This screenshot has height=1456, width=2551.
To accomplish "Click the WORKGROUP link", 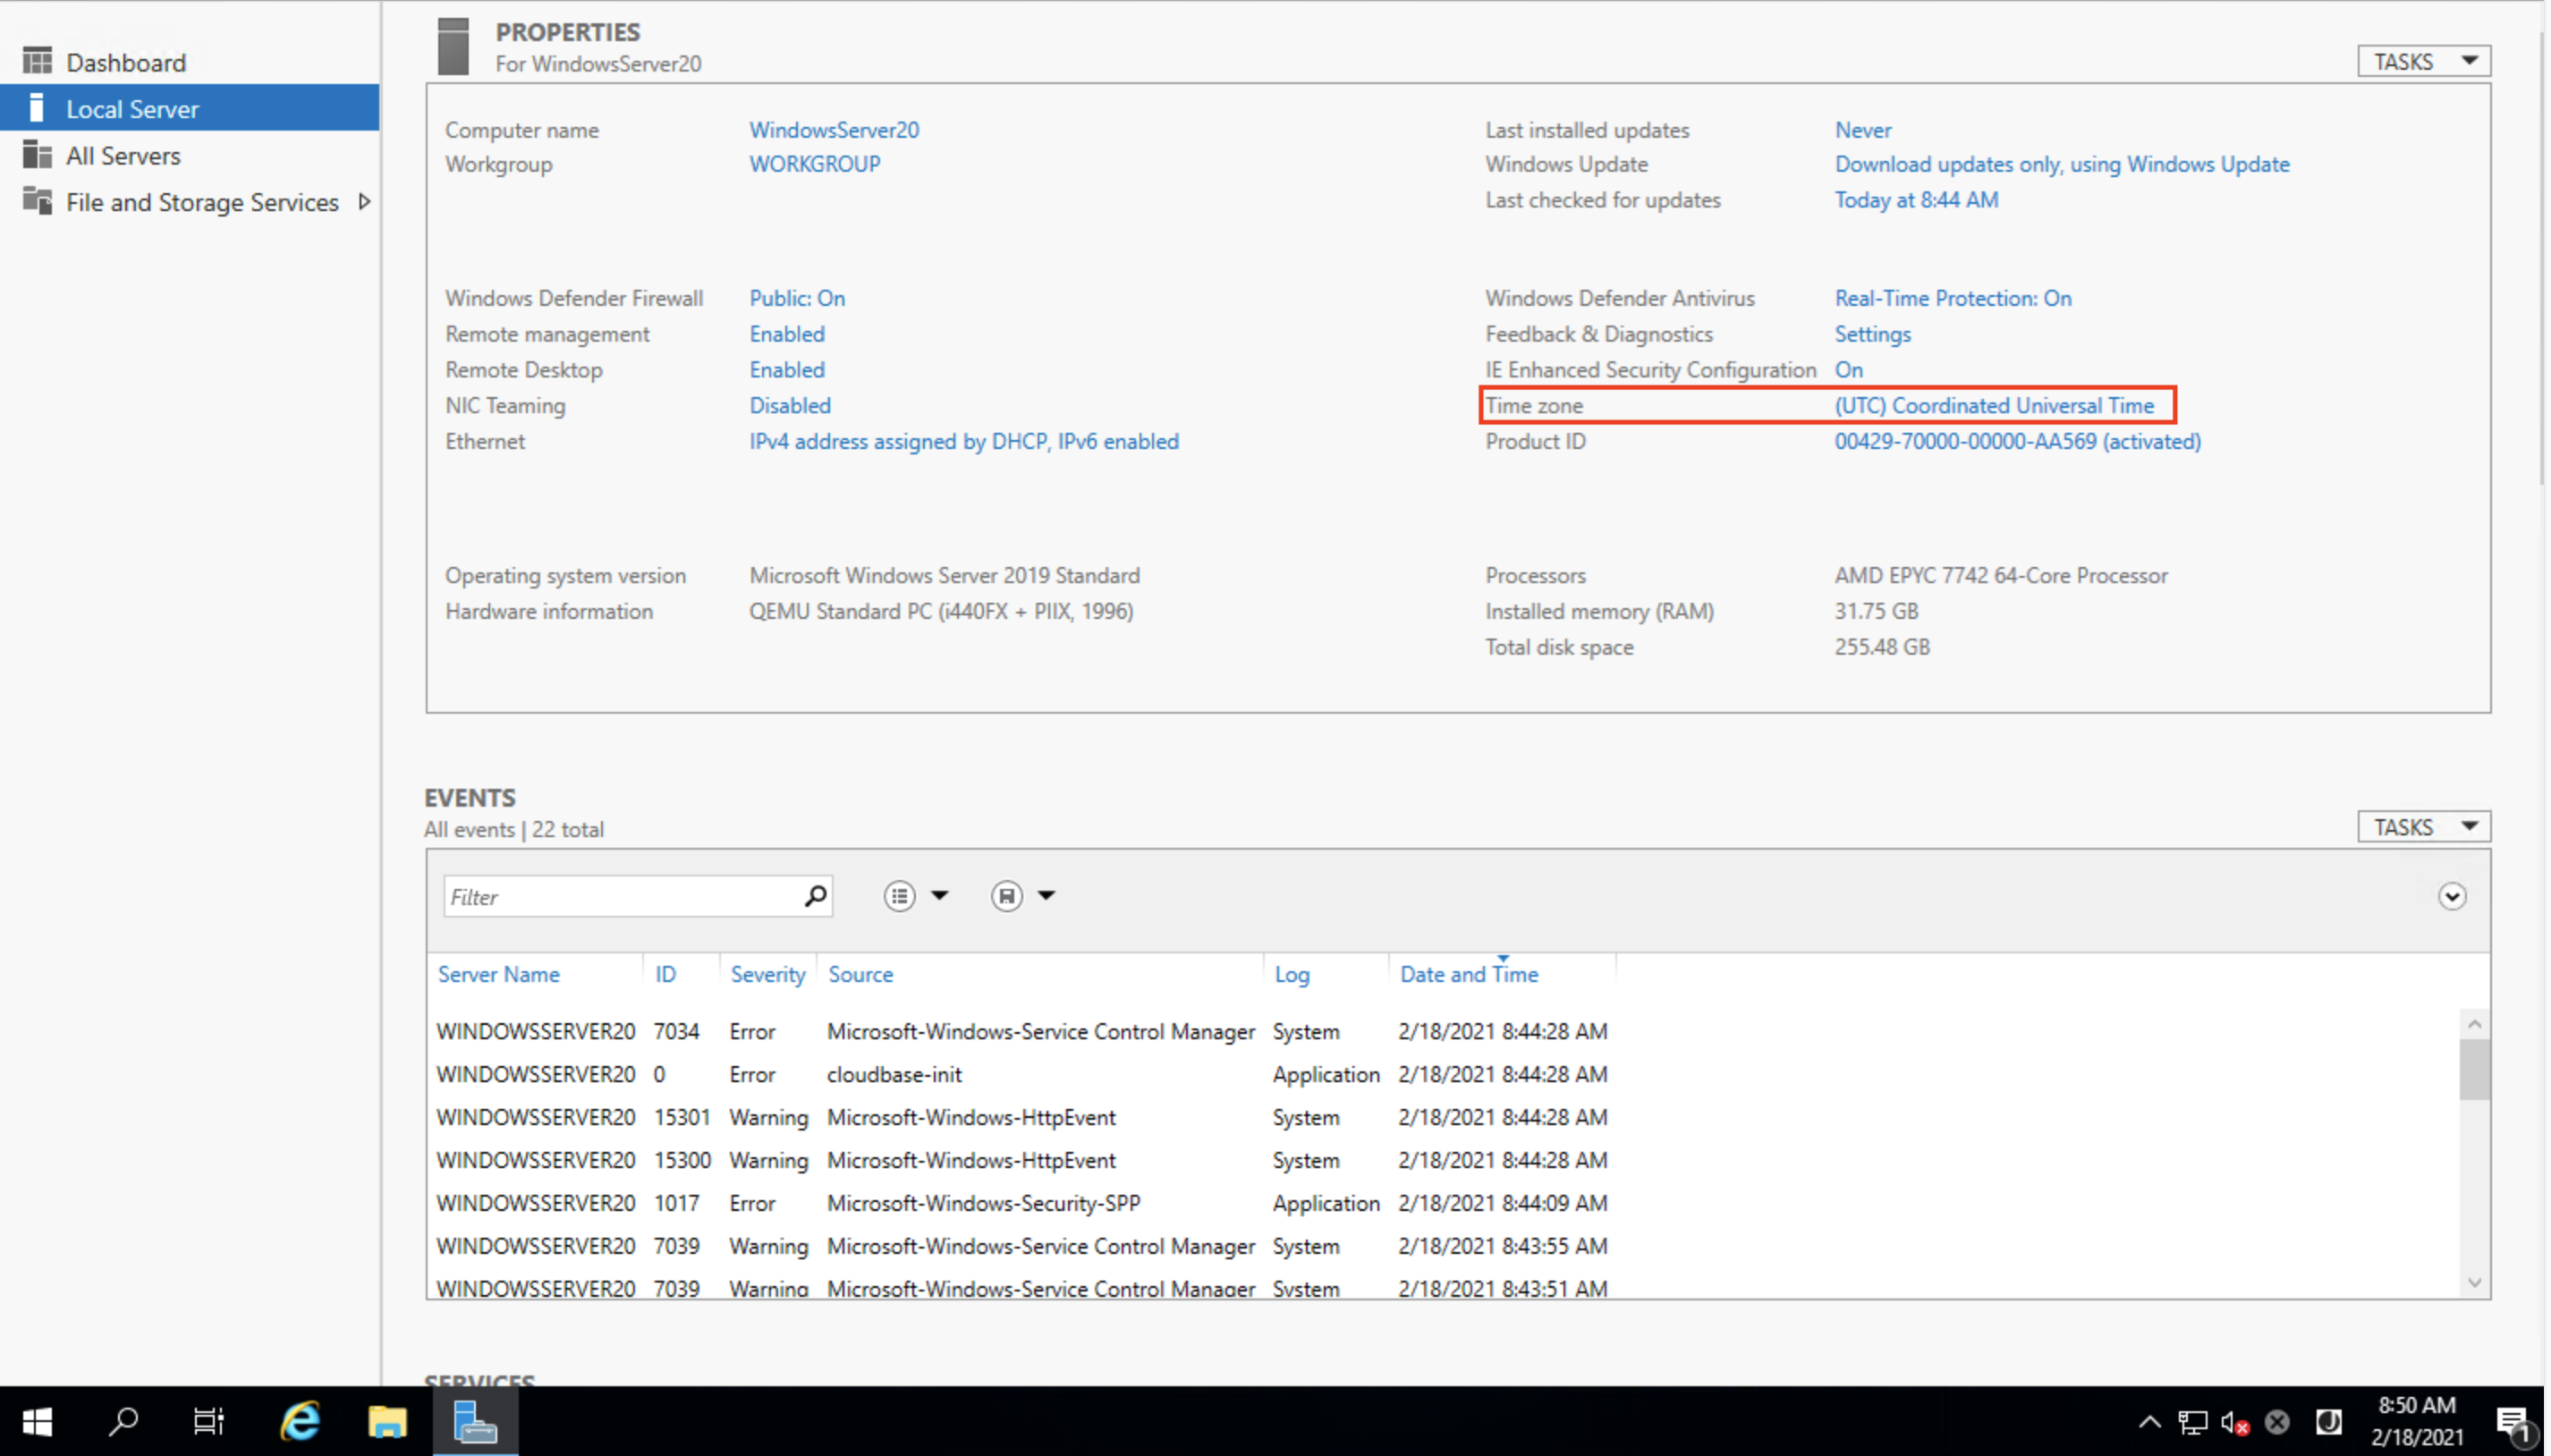I will pos(815,164).
